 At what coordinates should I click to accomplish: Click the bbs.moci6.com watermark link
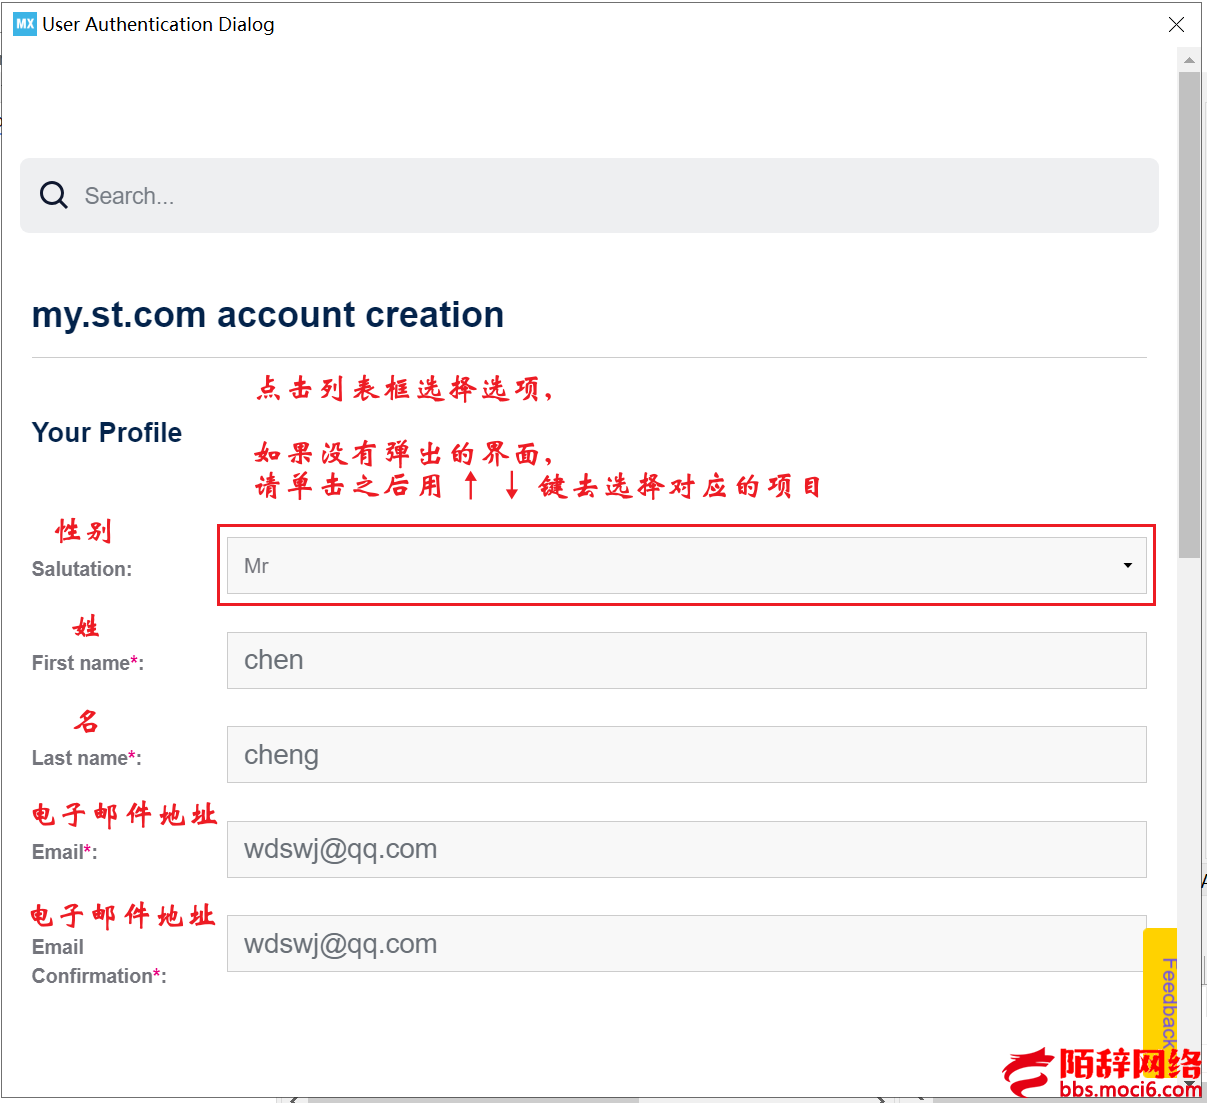point(1130,1090)
